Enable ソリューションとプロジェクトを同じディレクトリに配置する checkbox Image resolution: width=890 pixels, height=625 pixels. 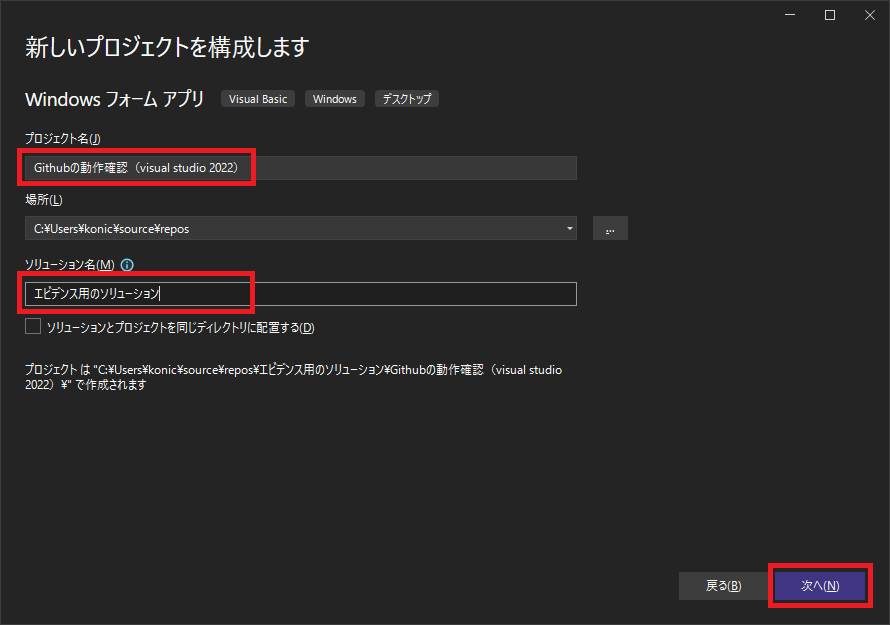tap(32, 325)
